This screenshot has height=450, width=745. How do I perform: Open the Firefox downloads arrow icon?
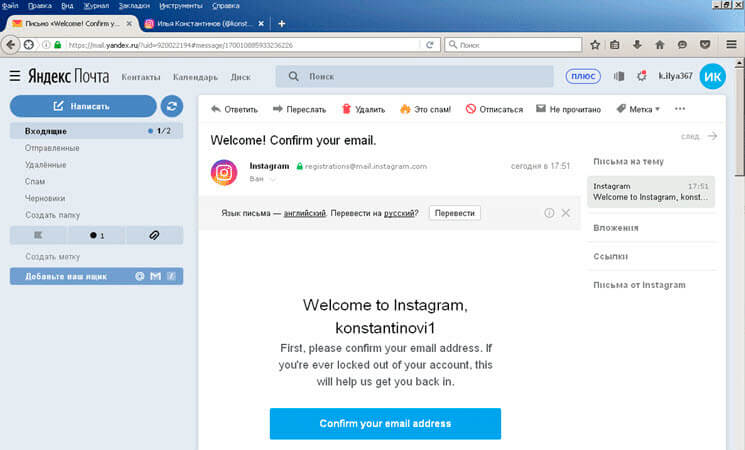tap(637, 45)
